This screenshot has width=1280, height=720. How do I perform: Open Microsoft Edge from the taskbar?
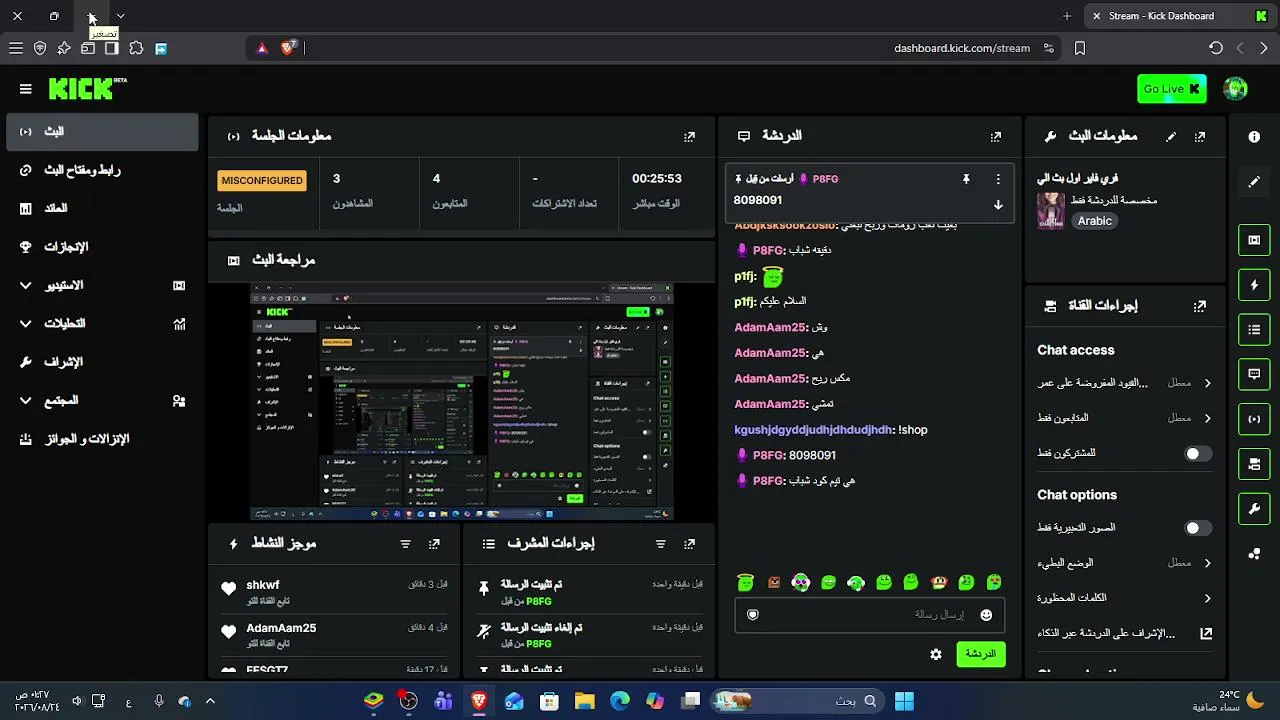click(x=620, y=701)
